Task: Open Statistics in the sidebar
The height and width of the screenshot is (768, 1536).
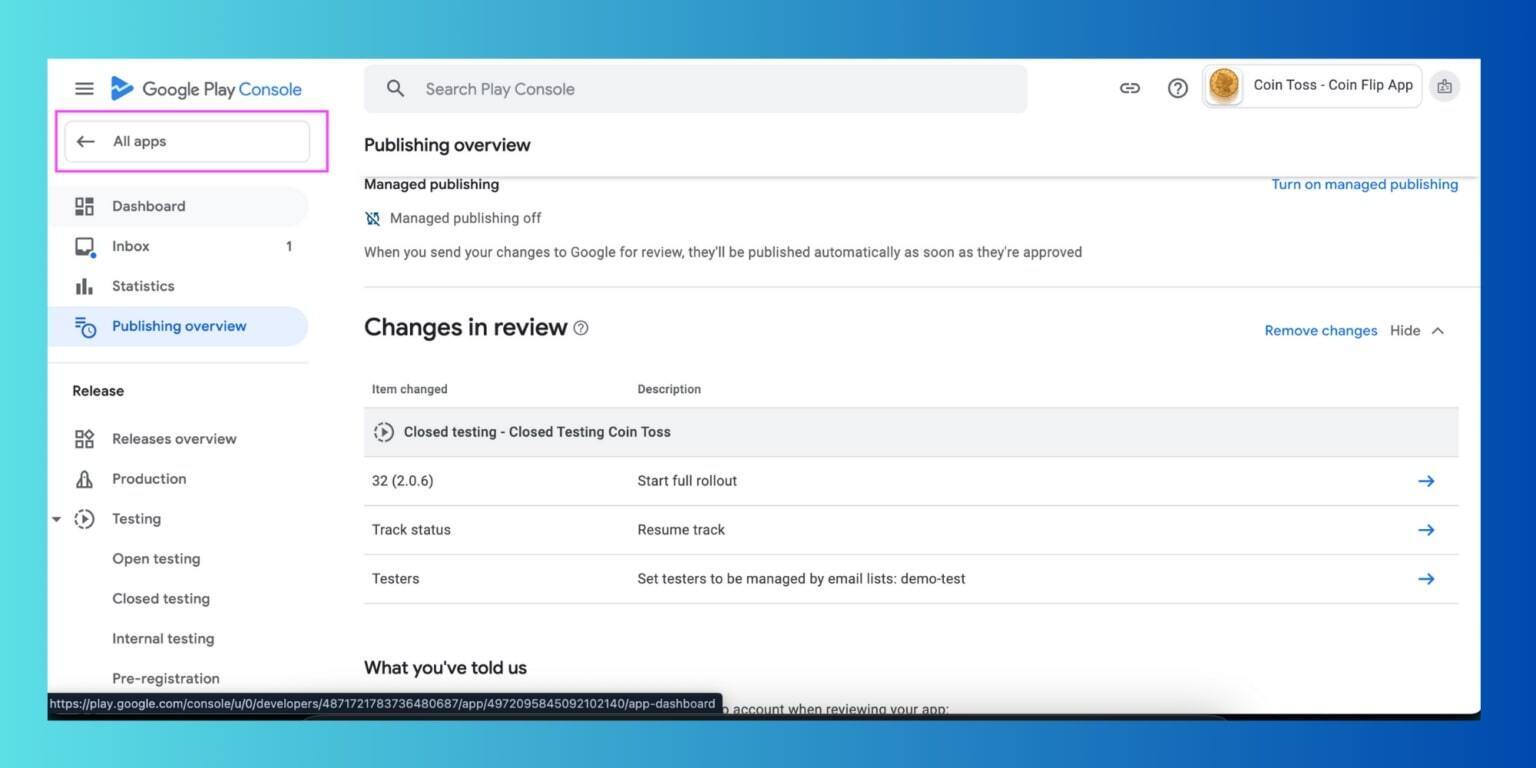Action: click(178, 286)
